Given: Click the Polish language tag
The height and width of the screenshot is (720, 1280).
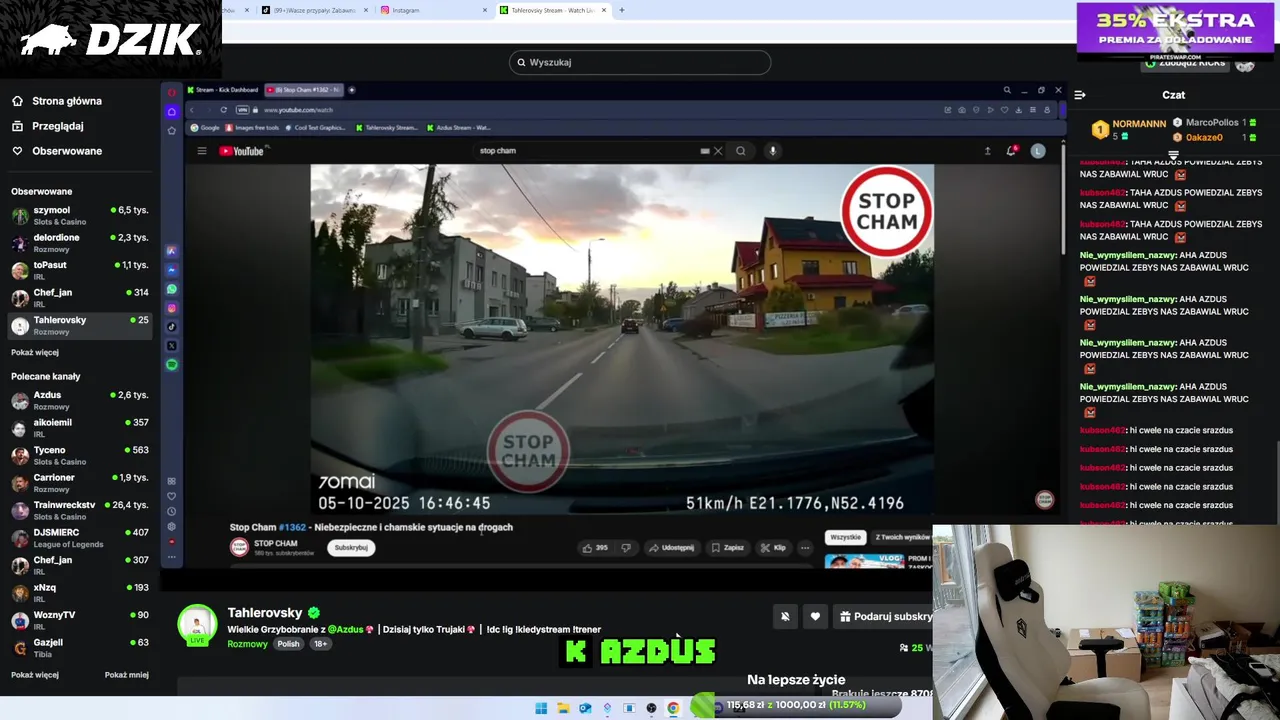Looking at the screenshot, I should tap(289, 644).
